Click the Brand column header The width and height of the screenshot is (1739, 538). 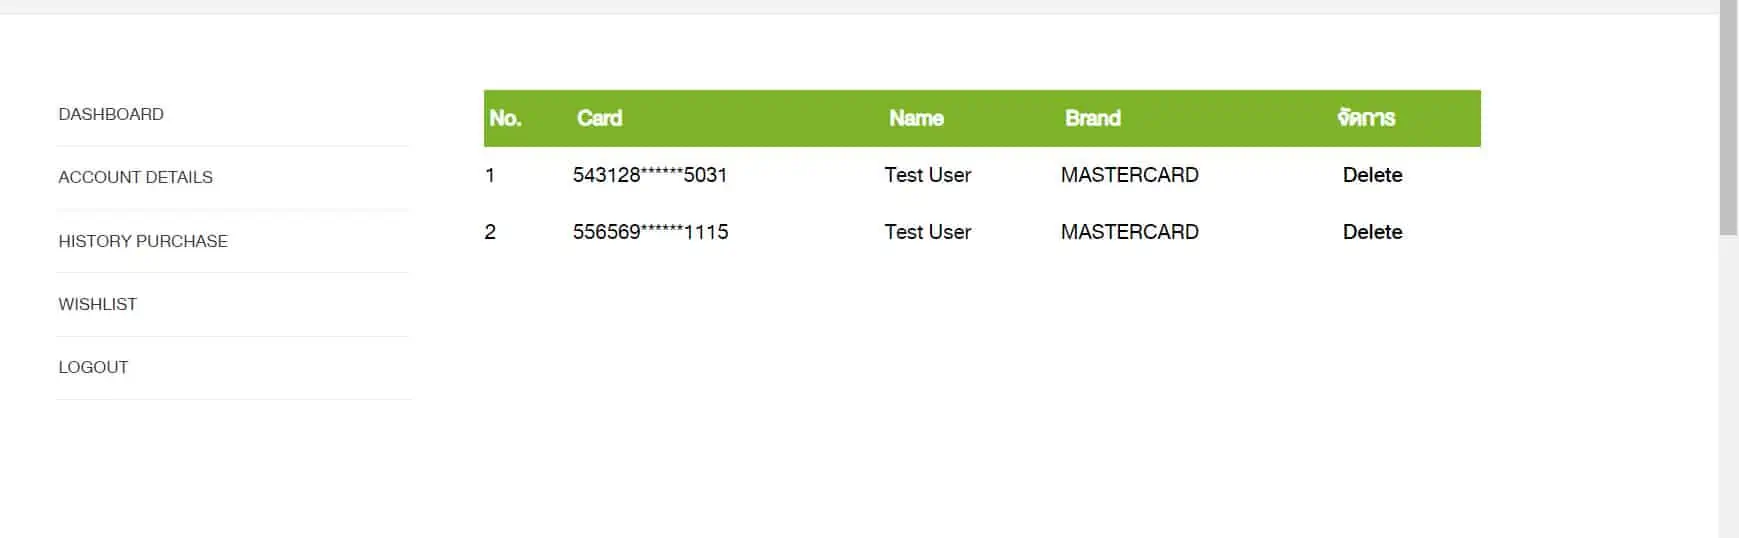[1092, 118]
